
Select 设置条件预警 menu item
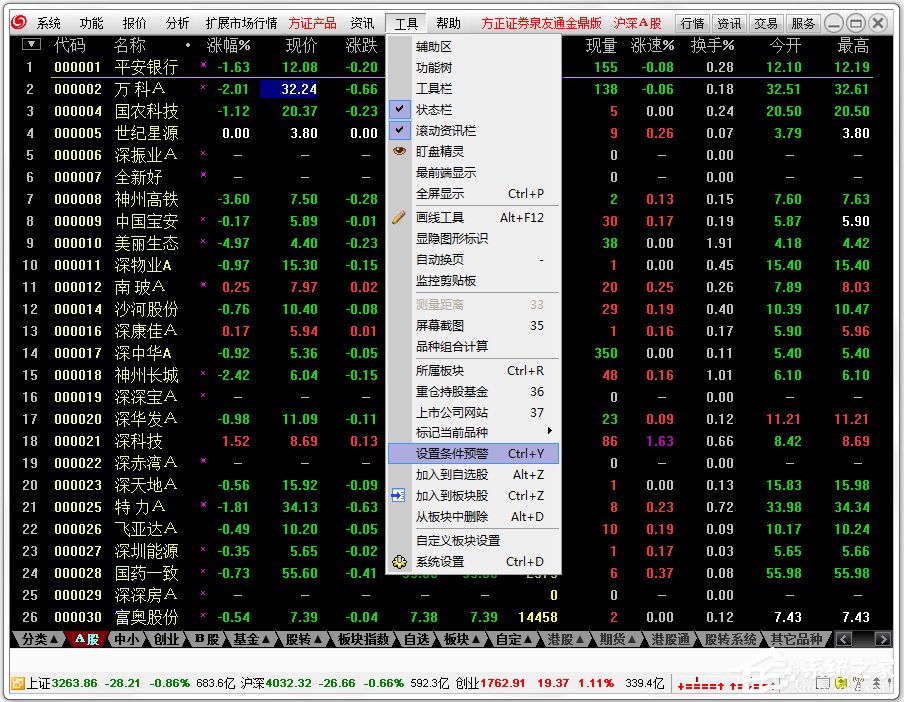click(x=474, y=454)
